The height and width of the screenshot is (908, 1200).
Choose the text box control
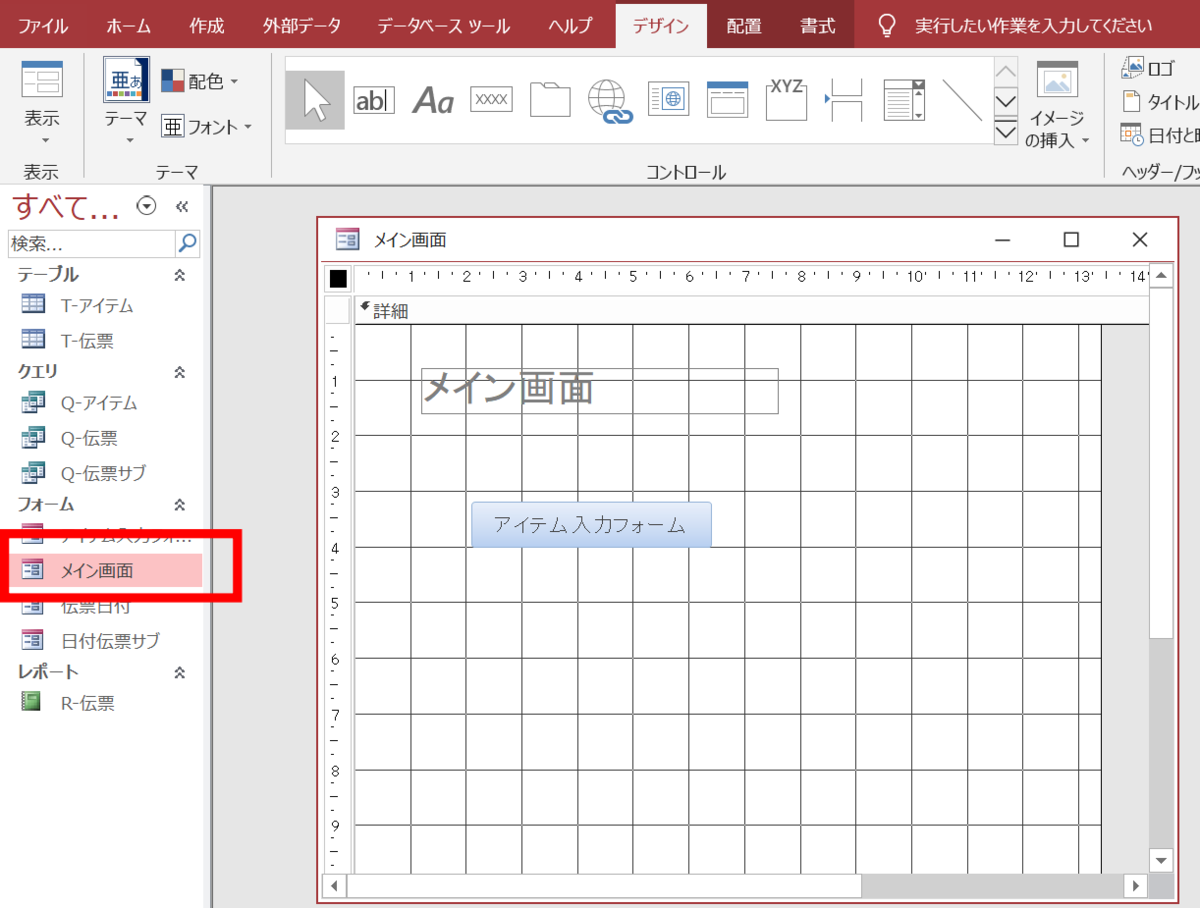(374, 100)
